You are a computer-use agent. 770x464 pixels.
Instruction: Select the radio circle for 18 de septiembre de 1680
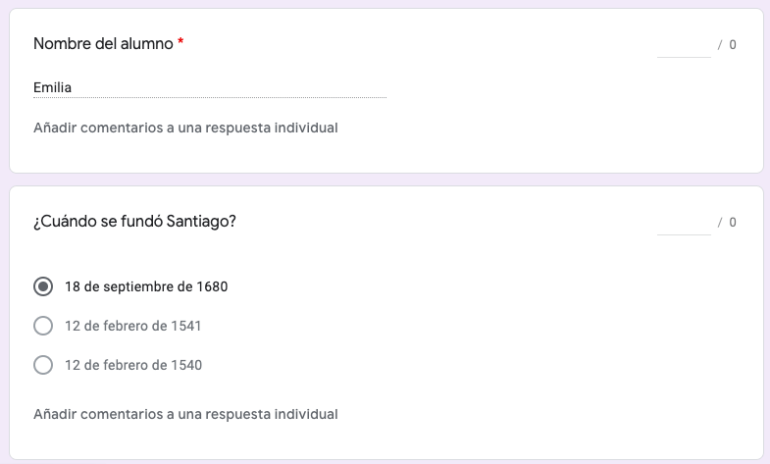(x=43, y=287)
